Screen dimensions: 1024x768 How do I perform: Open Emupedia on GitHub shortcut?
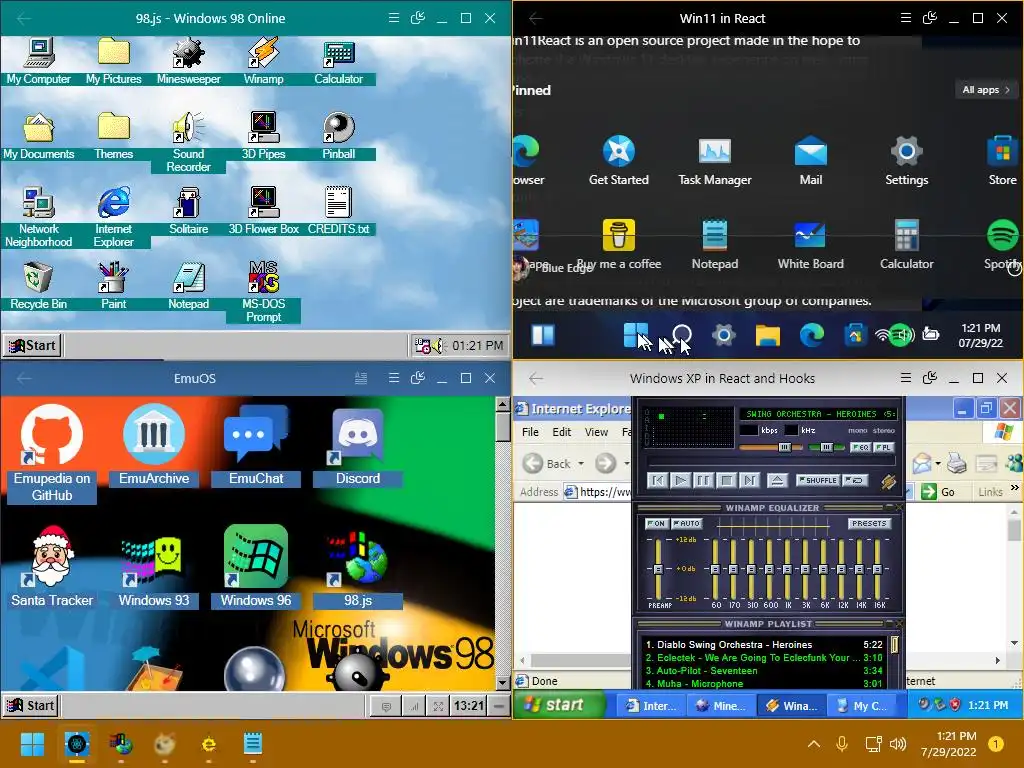[52, 453]
